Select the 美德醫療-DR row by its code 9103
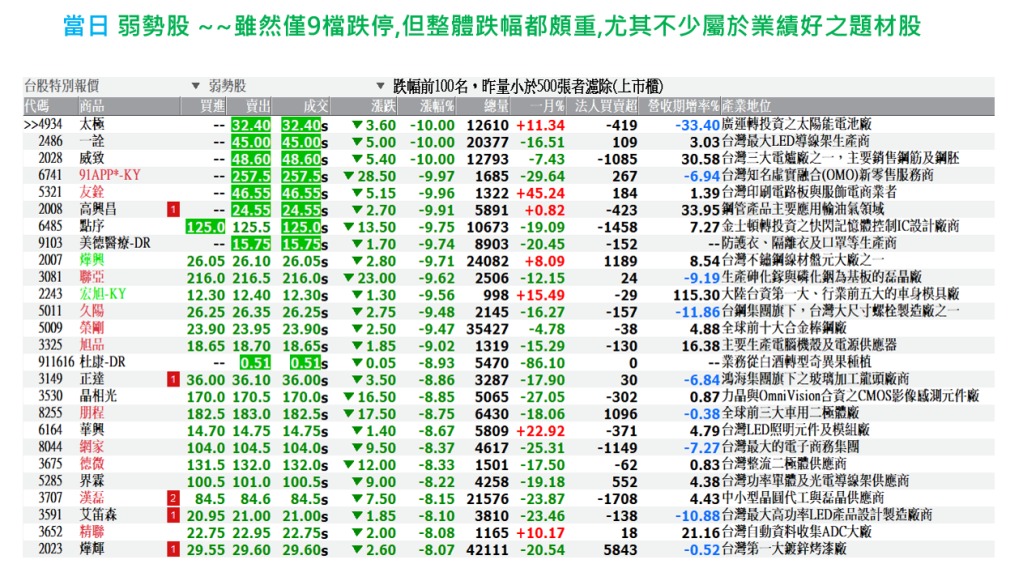 coord(51,244)
